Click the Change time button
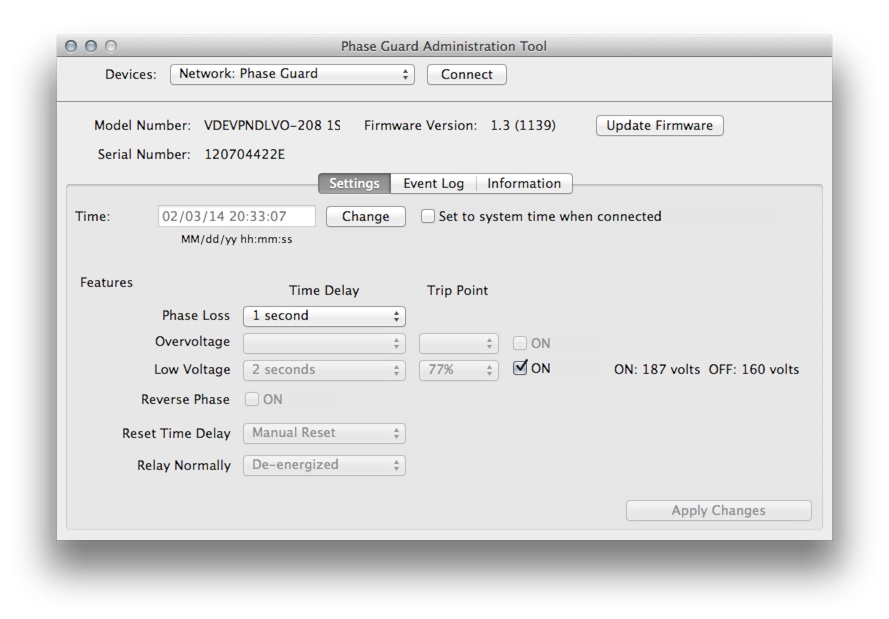Screen dimensions: 889x619 (366, 217)
